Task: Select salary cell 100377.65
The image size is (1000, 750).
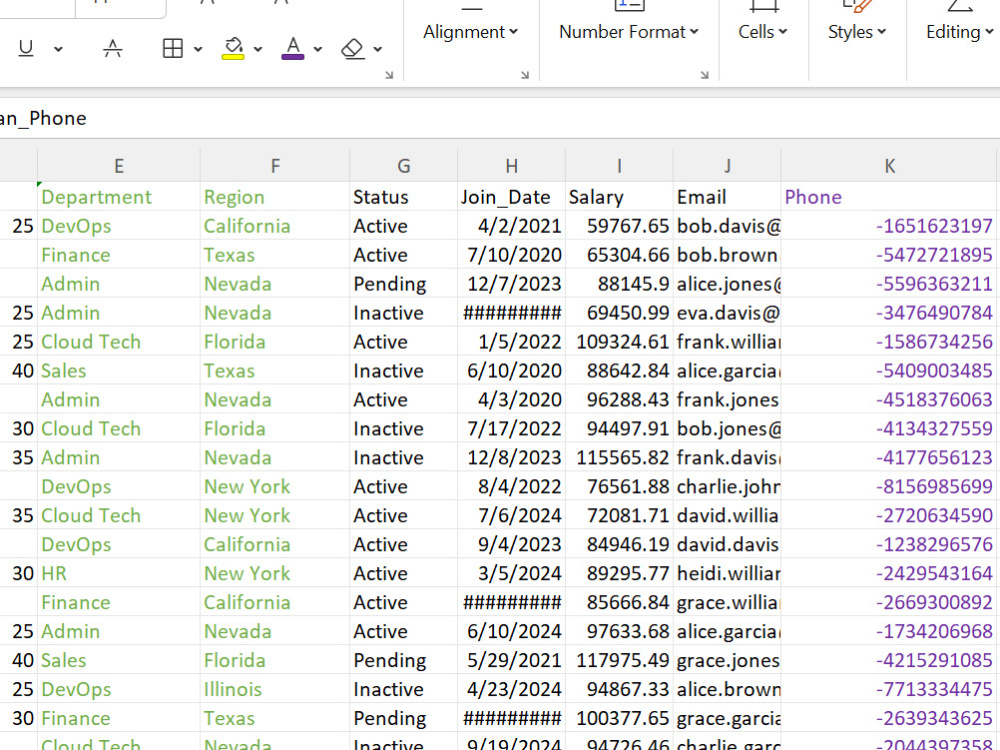Action: pos(619,719)
